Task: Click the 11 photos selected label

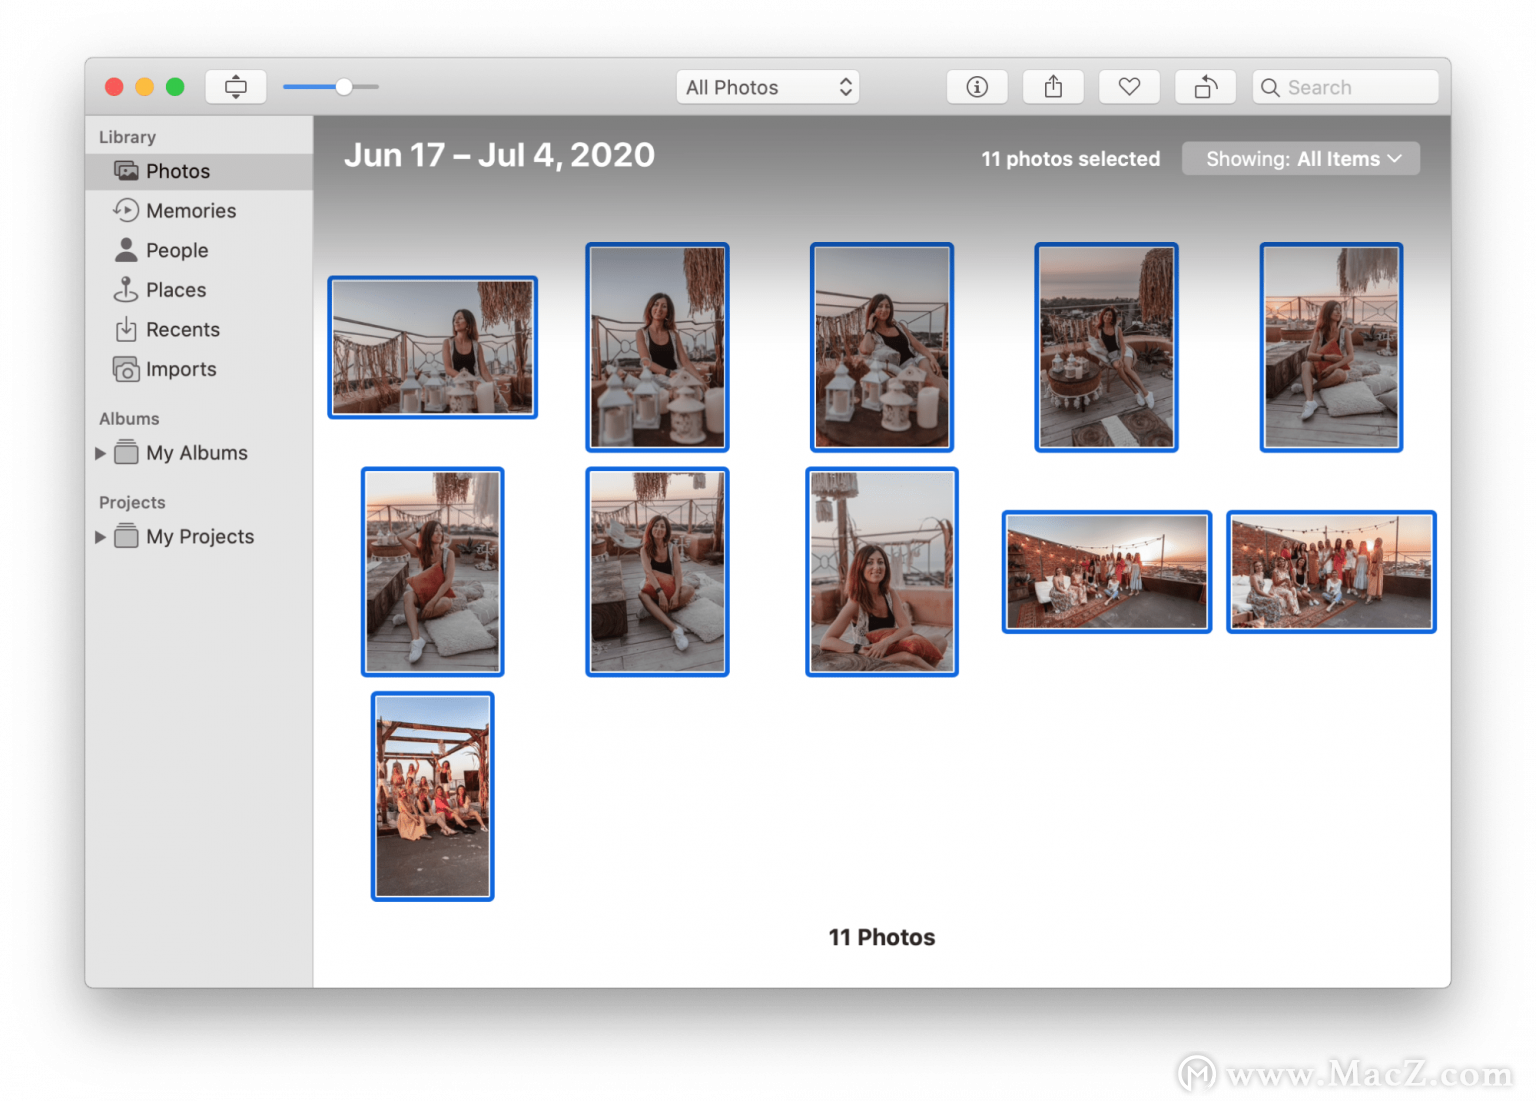Action: (x=1070, y=159)
